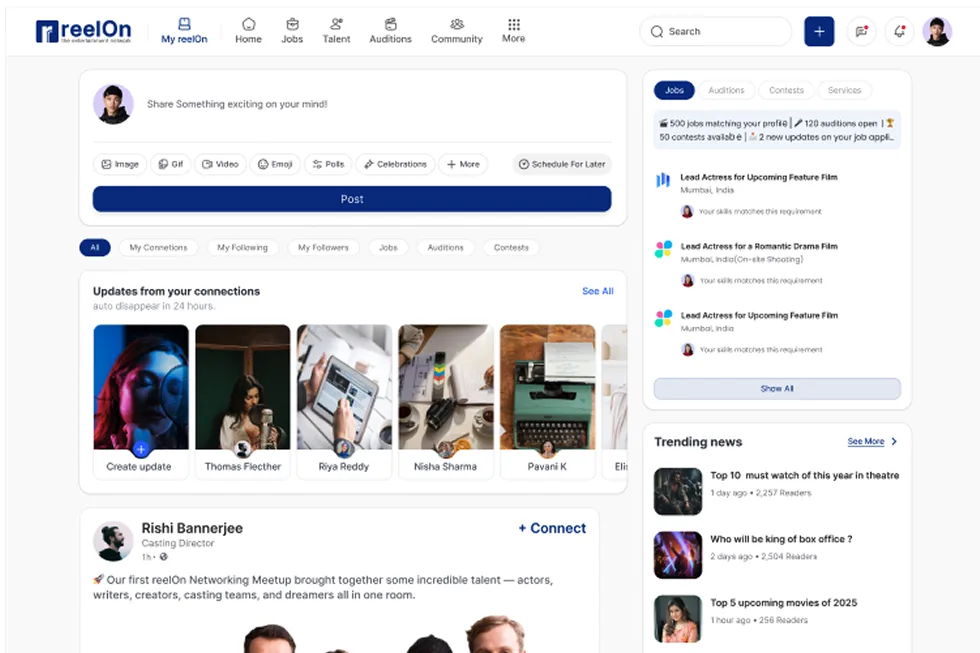The image size is (980, 653).
Task: Open the Community navigation icon
Action: click(x=456, y=25)
